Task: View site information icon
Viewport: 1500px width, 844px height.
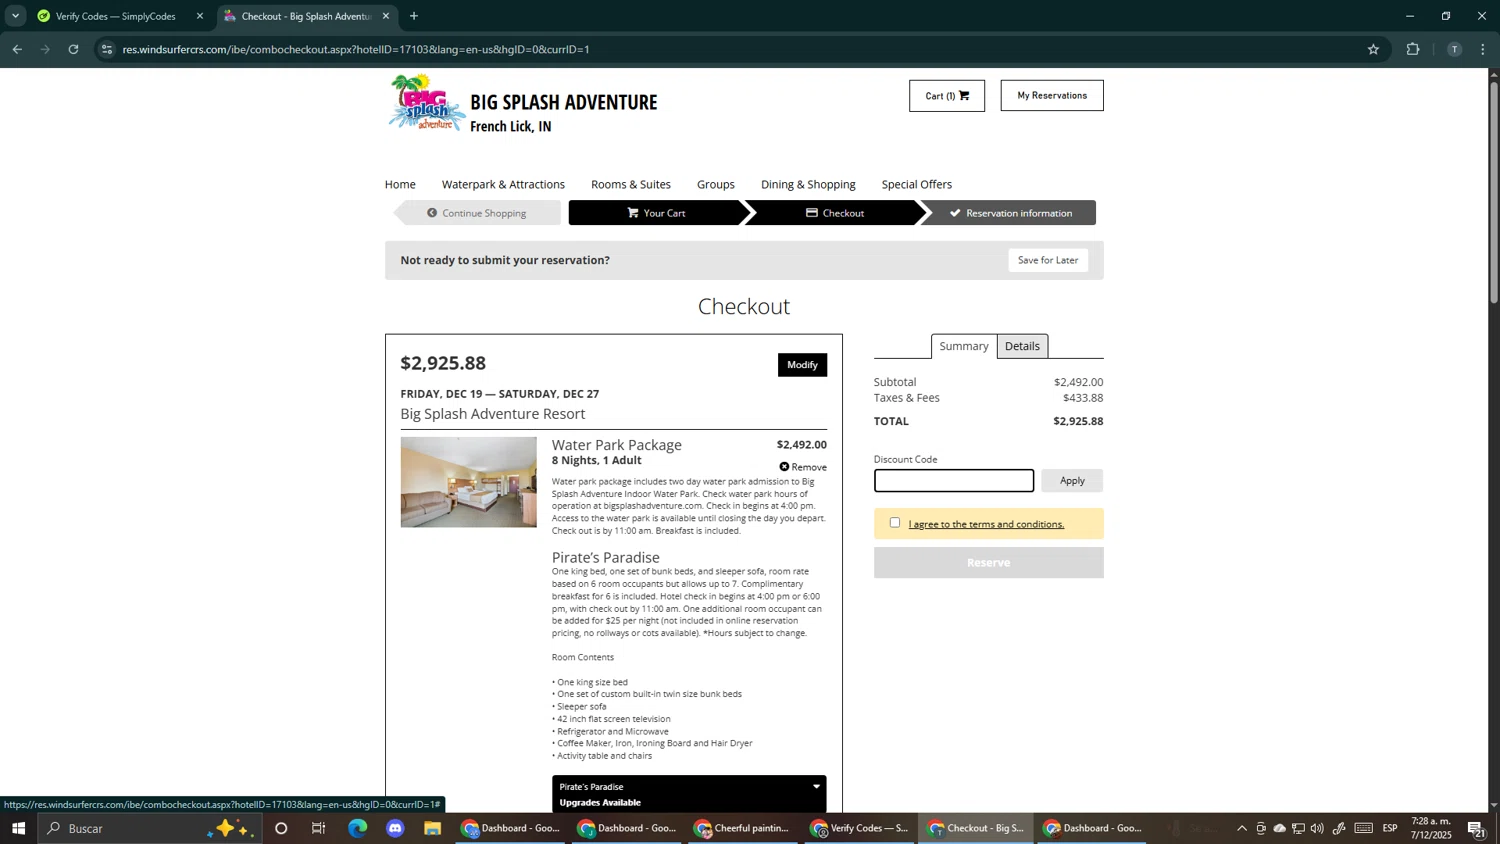Action: pyautogui.click(x=107, y=49)
